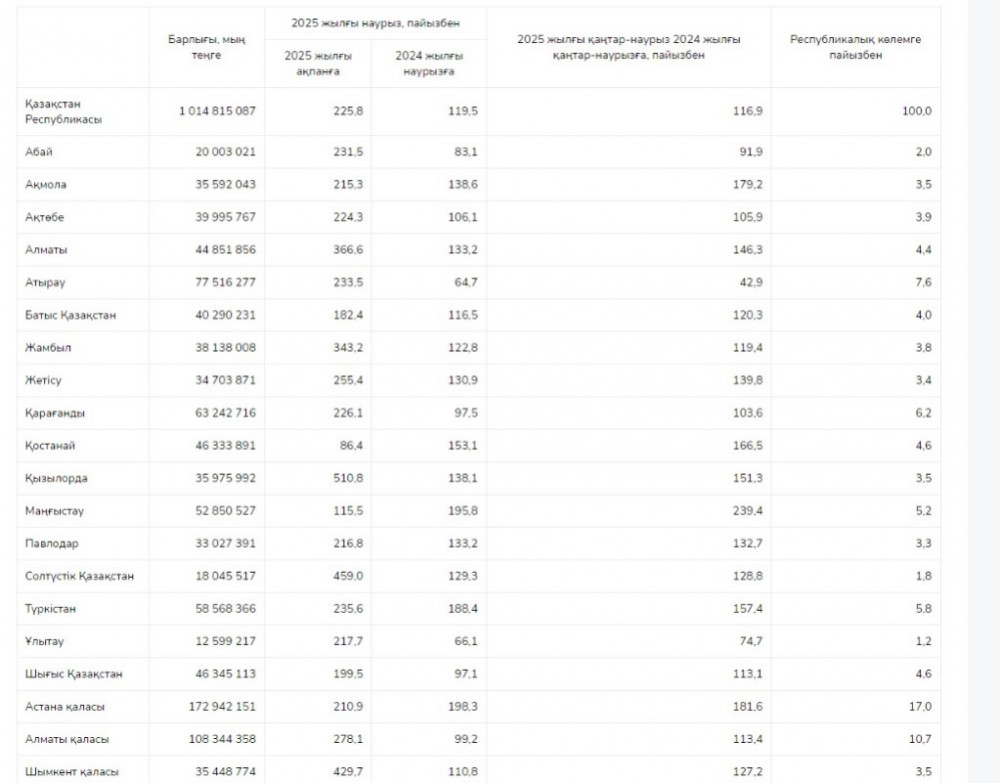Click the "Республикалық көлемге пайызбен" column header
The width and height of the screenshot is (1000, 783).
coord(855,47)
